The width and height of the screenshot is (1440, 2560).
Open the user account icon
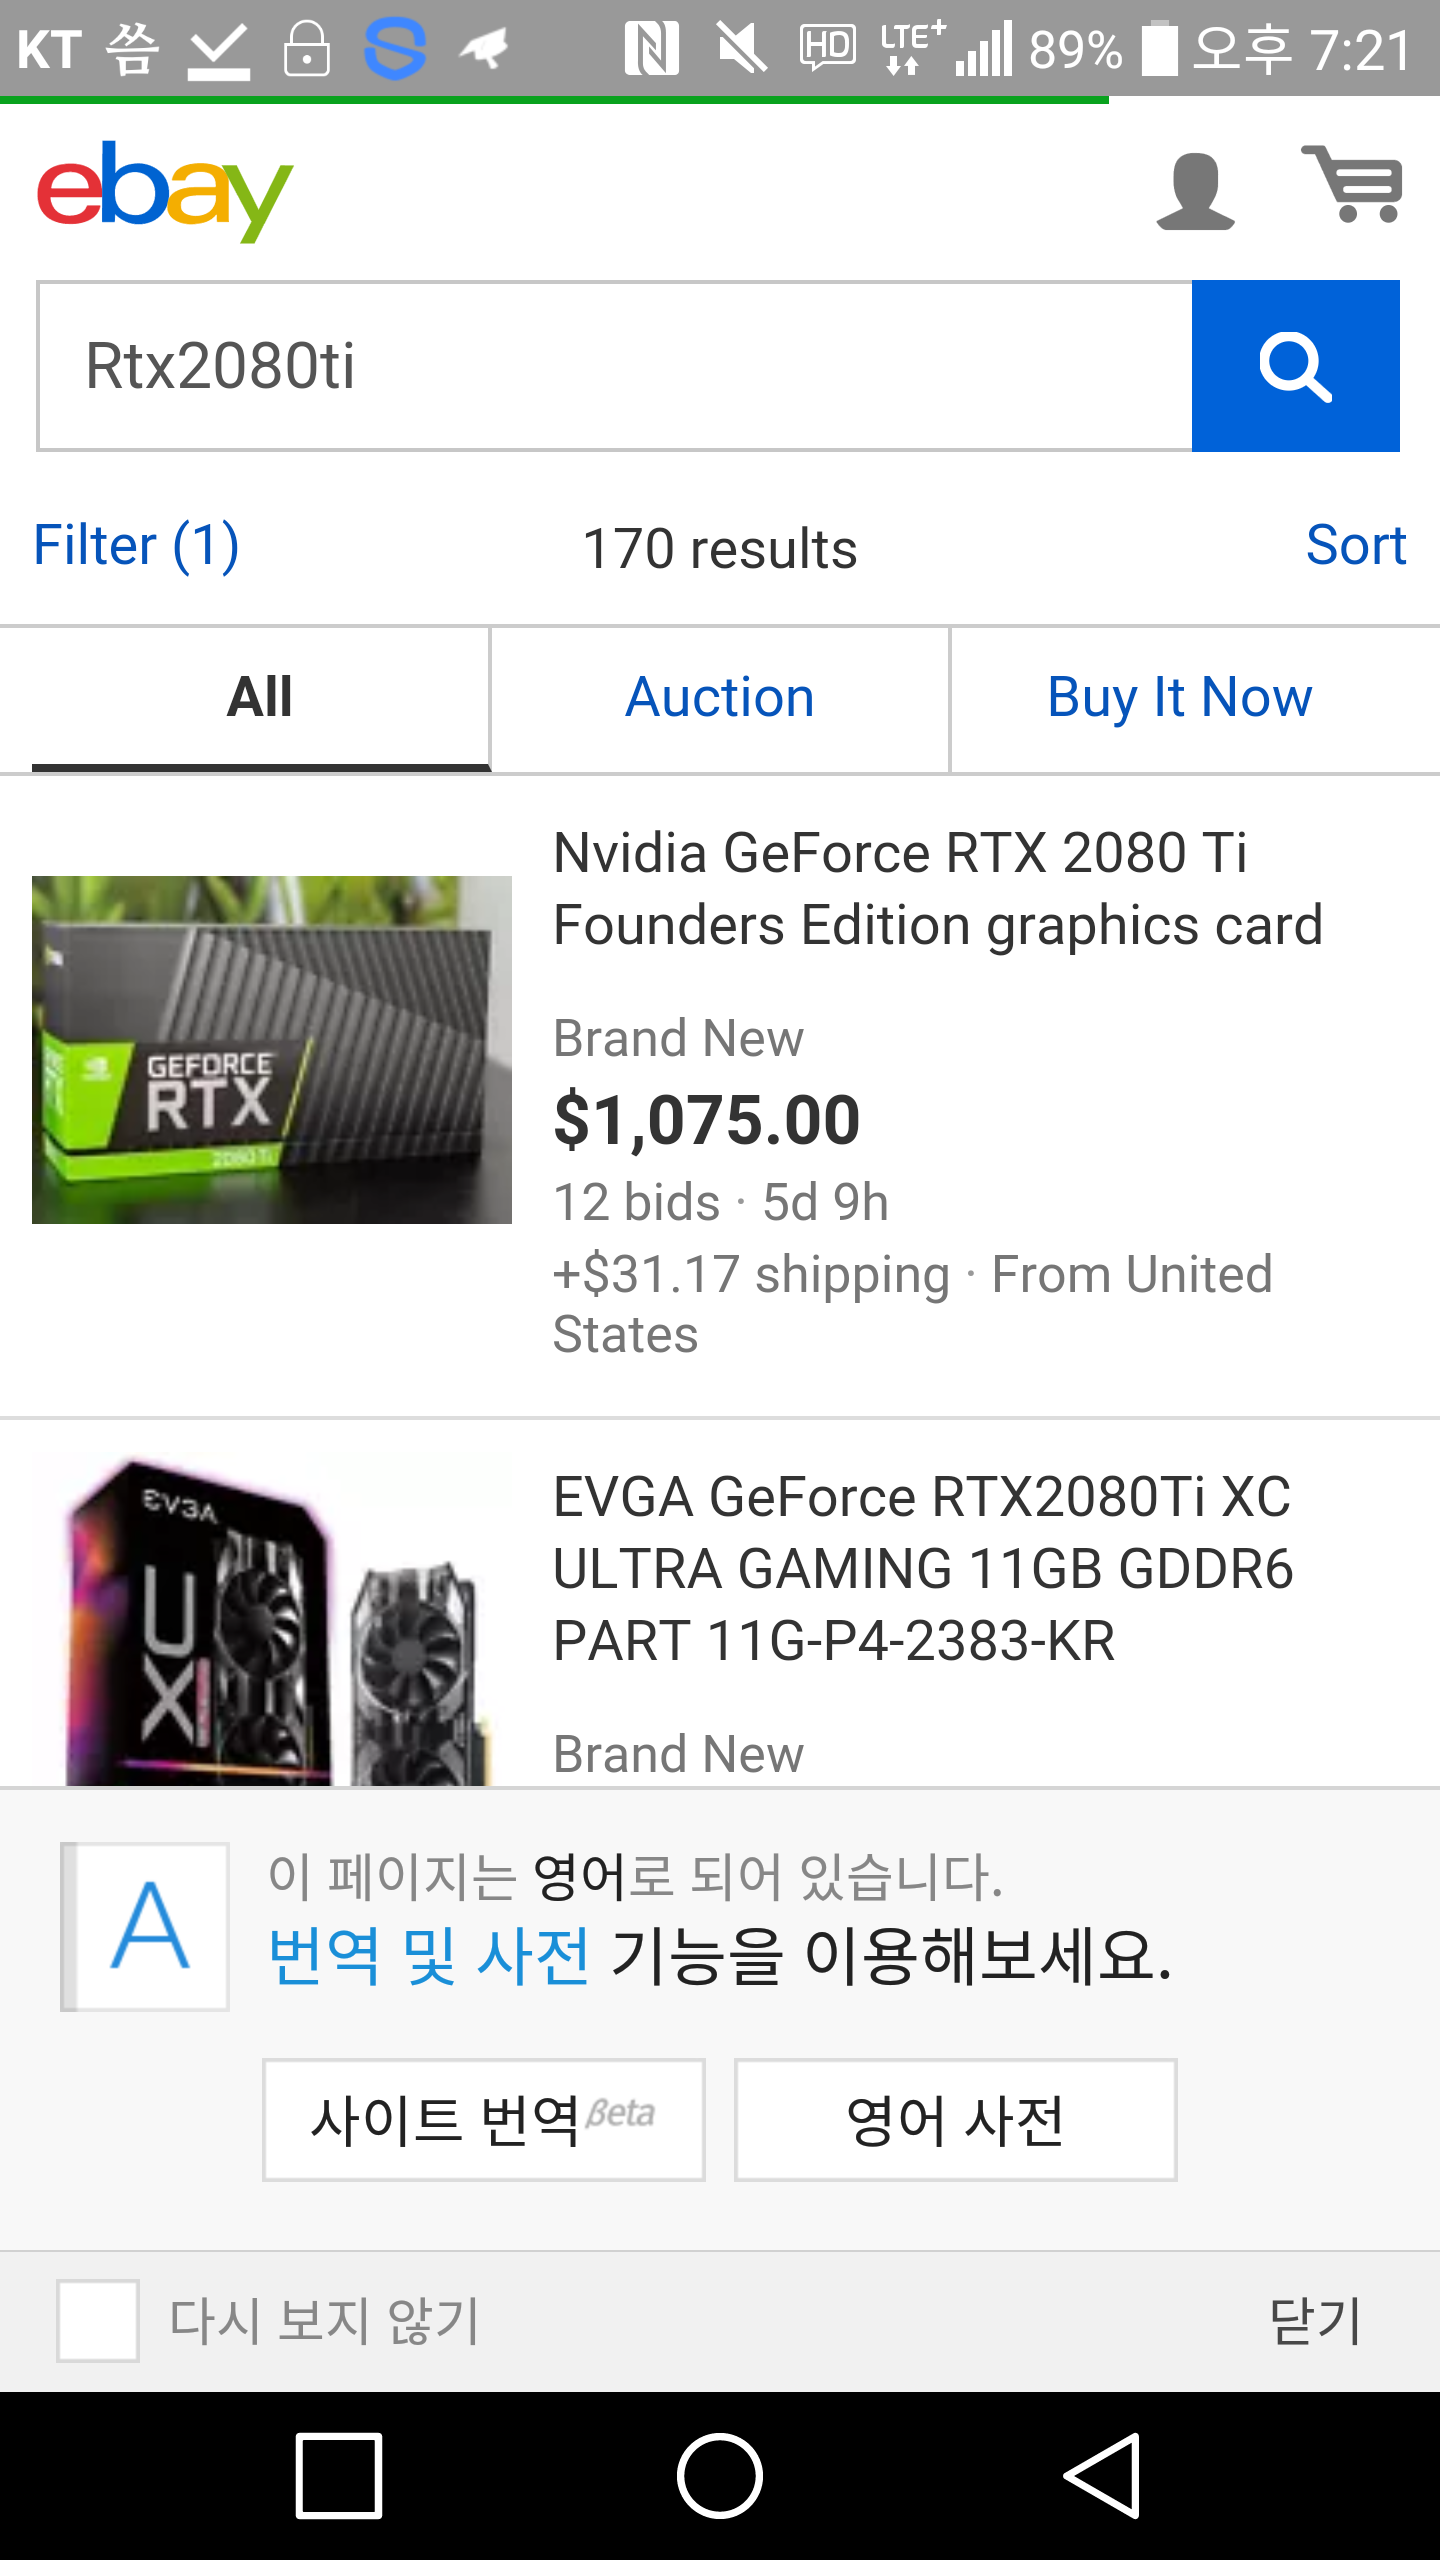click(1195, 191)
